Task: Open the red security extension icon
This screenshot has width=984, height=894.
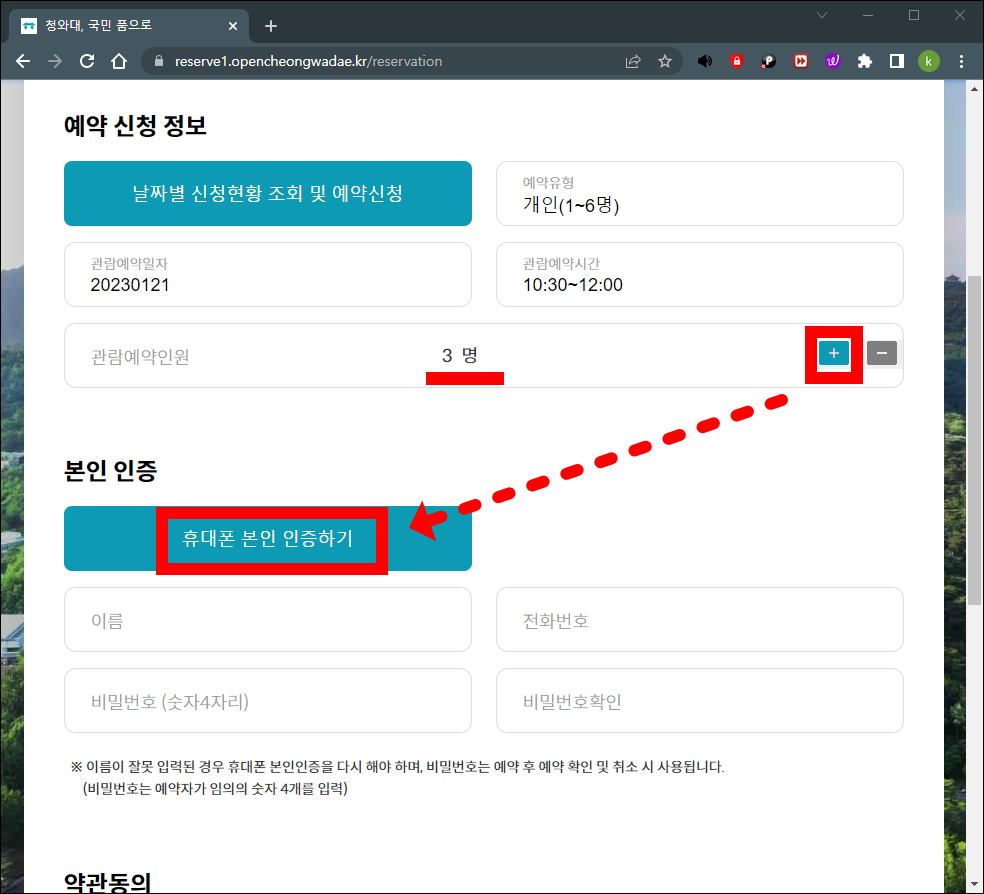Action: point(737,61)
